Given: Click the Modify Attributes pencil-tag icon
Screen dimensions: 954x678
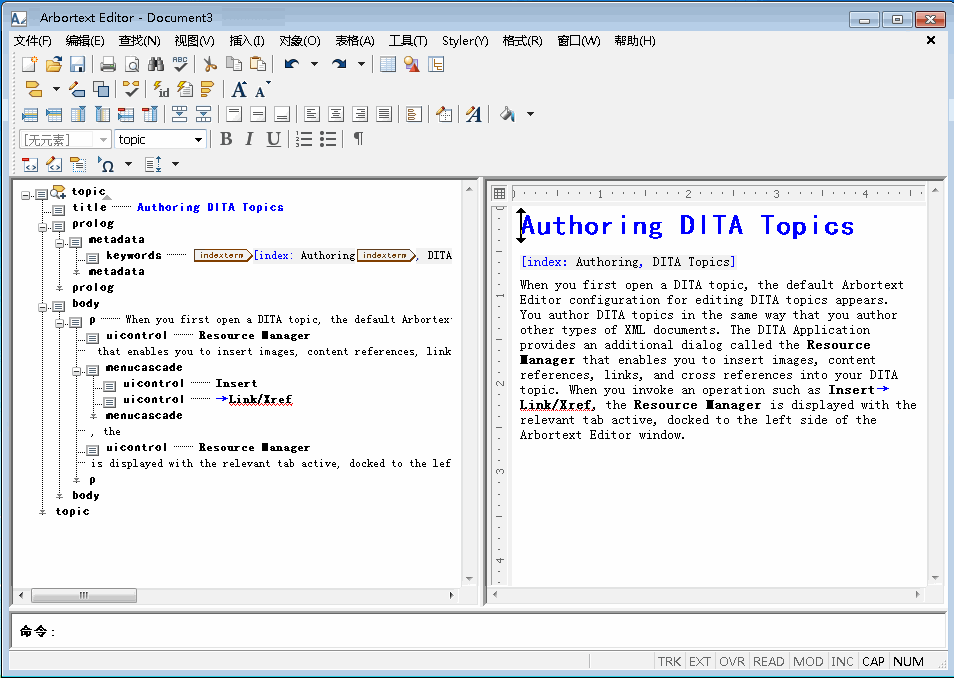Looking at the screenshot, I should click(x=77, y=89).
